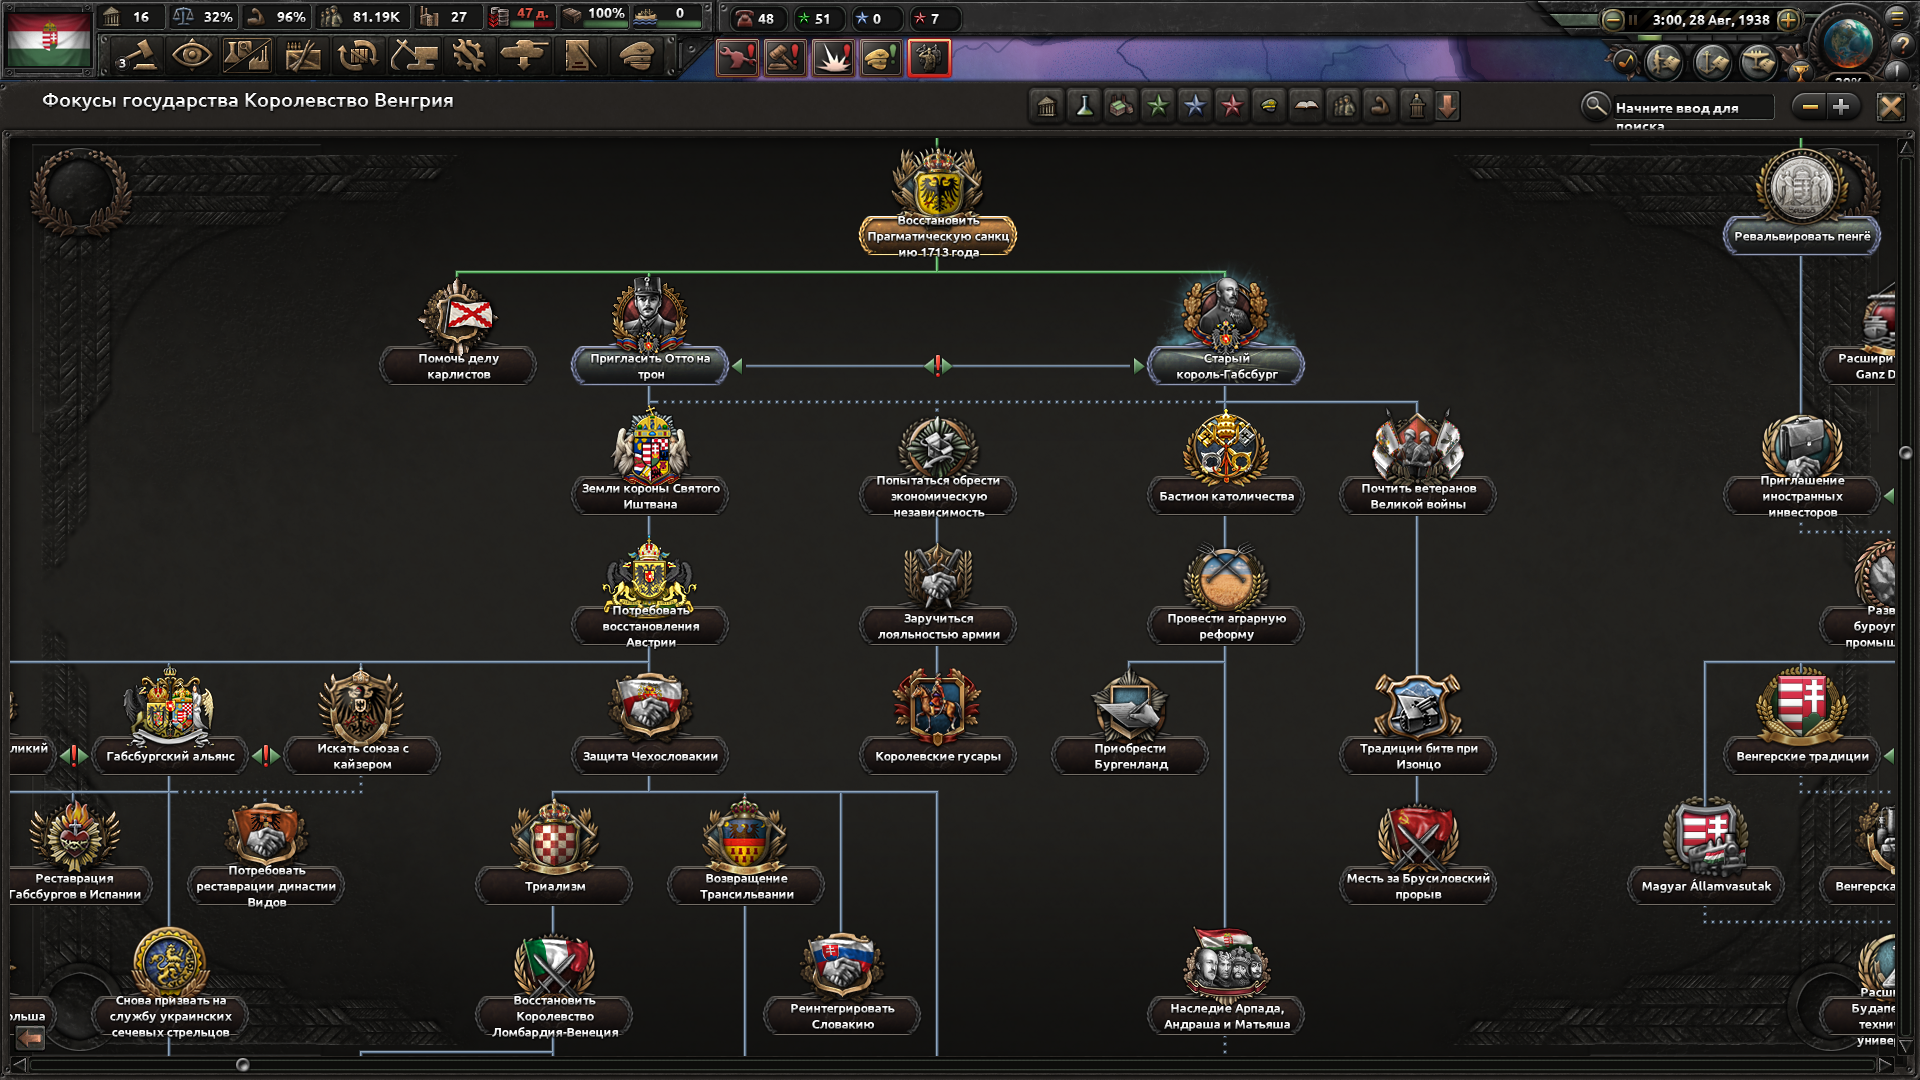1920x1080 pixels.
Task: Click the music player note icon
Action: click(x=1624, y=62)
